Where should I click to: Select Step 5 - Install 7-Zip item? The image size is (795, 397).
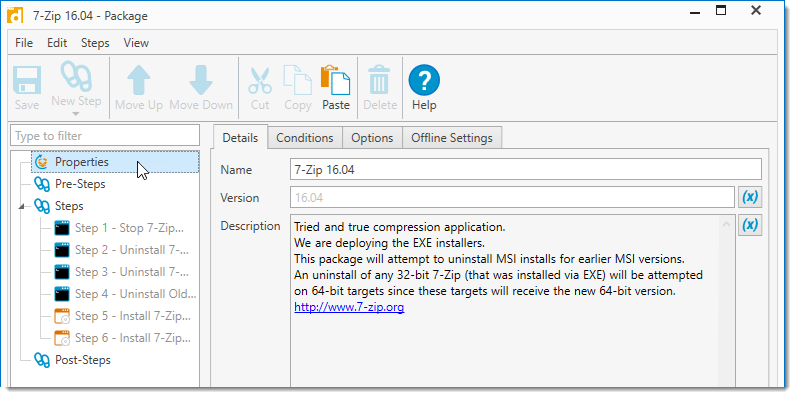pyautogui.click(x=133, y=316)
